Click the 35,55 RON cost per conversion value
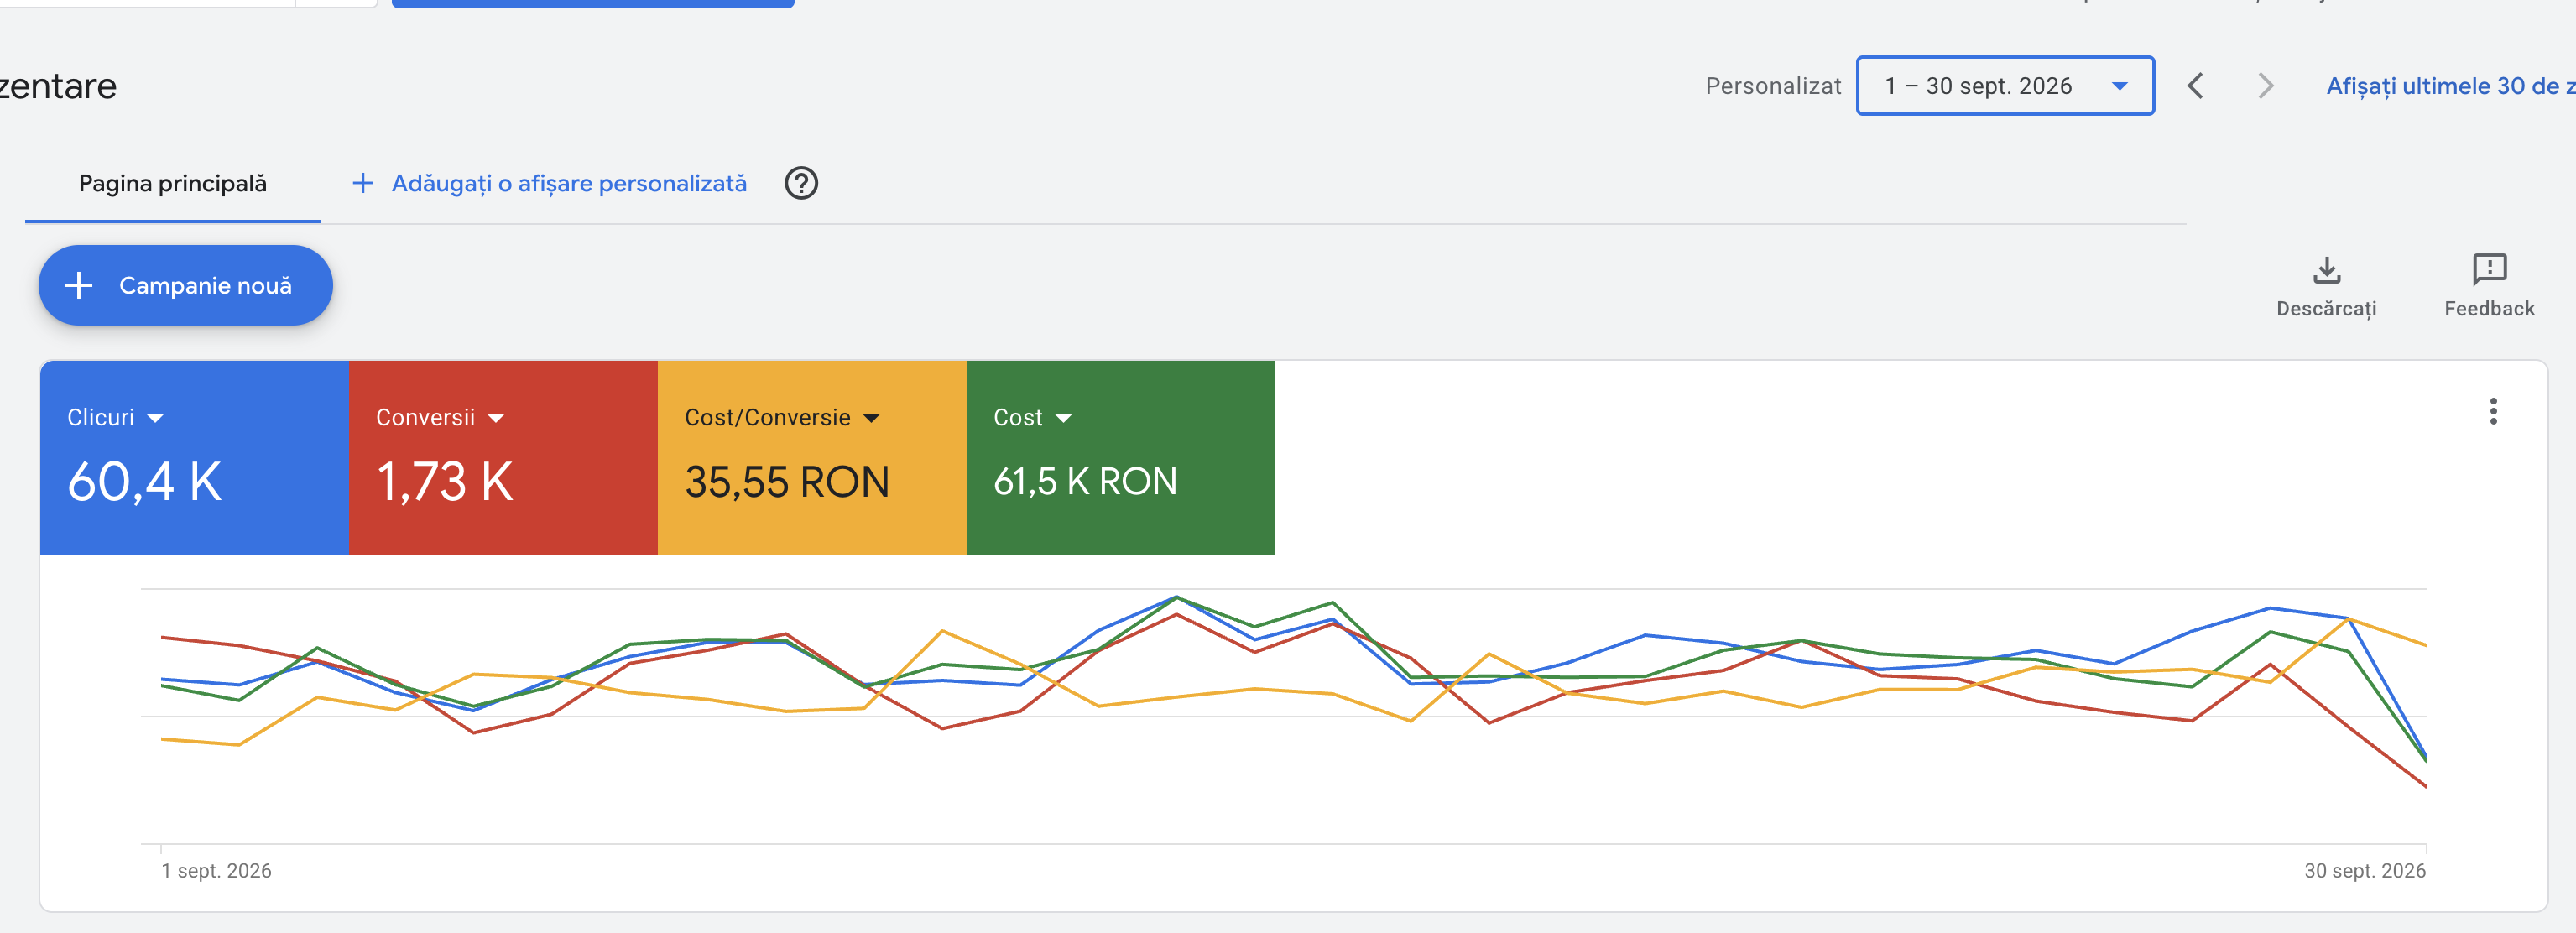 tap(787, 482)
